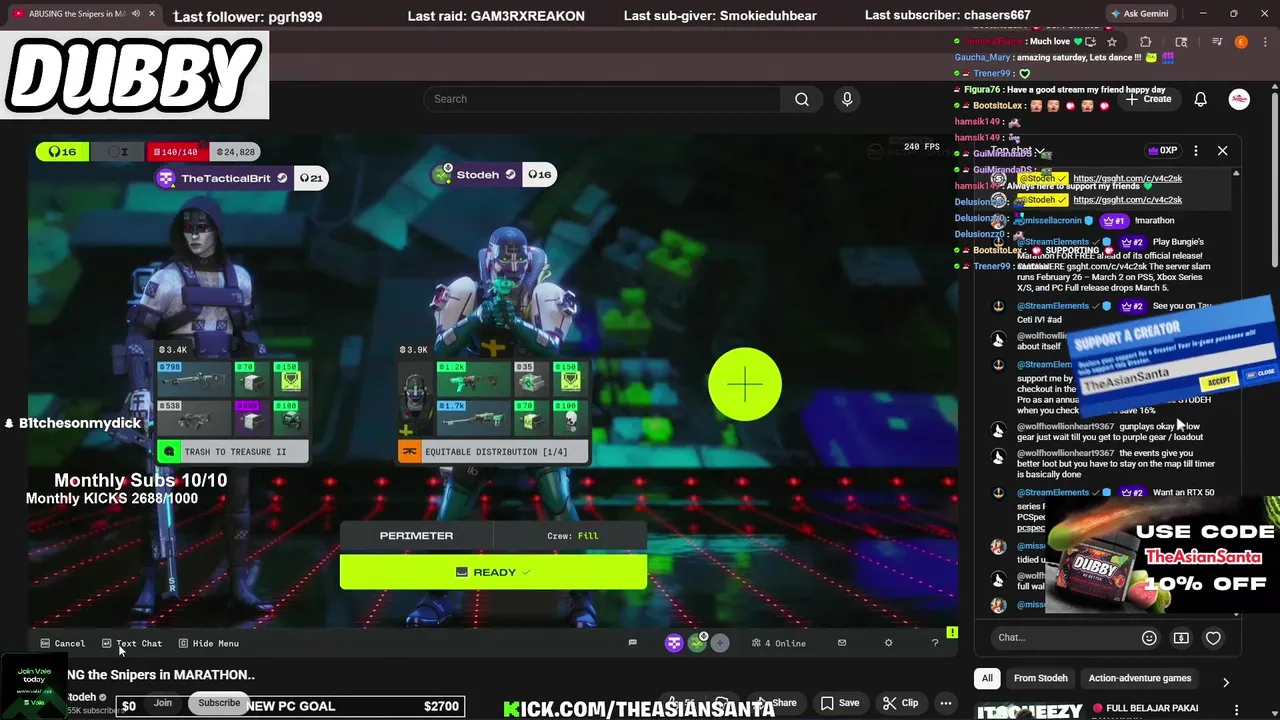1280x720 pixels.
Task: Click the purple squad member avatar
Action: (x=674, y=643)
